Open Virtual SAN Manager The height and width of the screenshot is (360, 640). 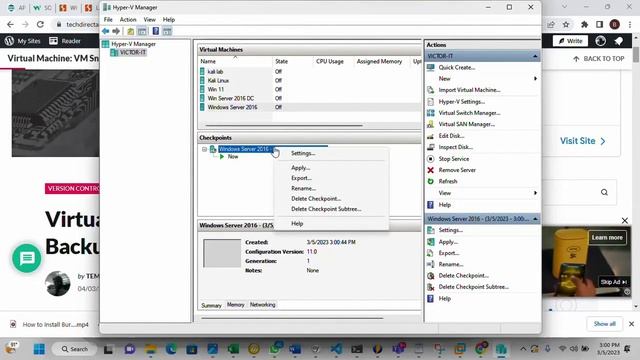[x=467, y=124]
